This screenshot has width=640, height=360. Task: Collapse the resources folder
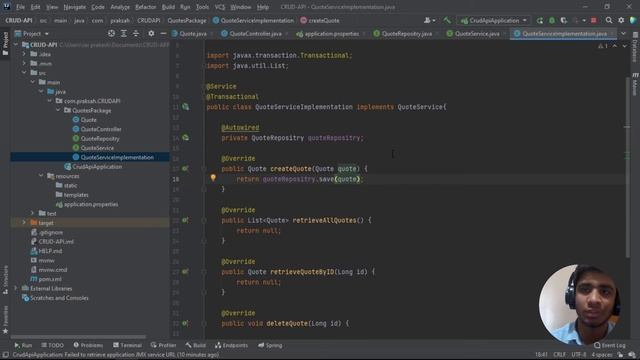coord(41,176)
